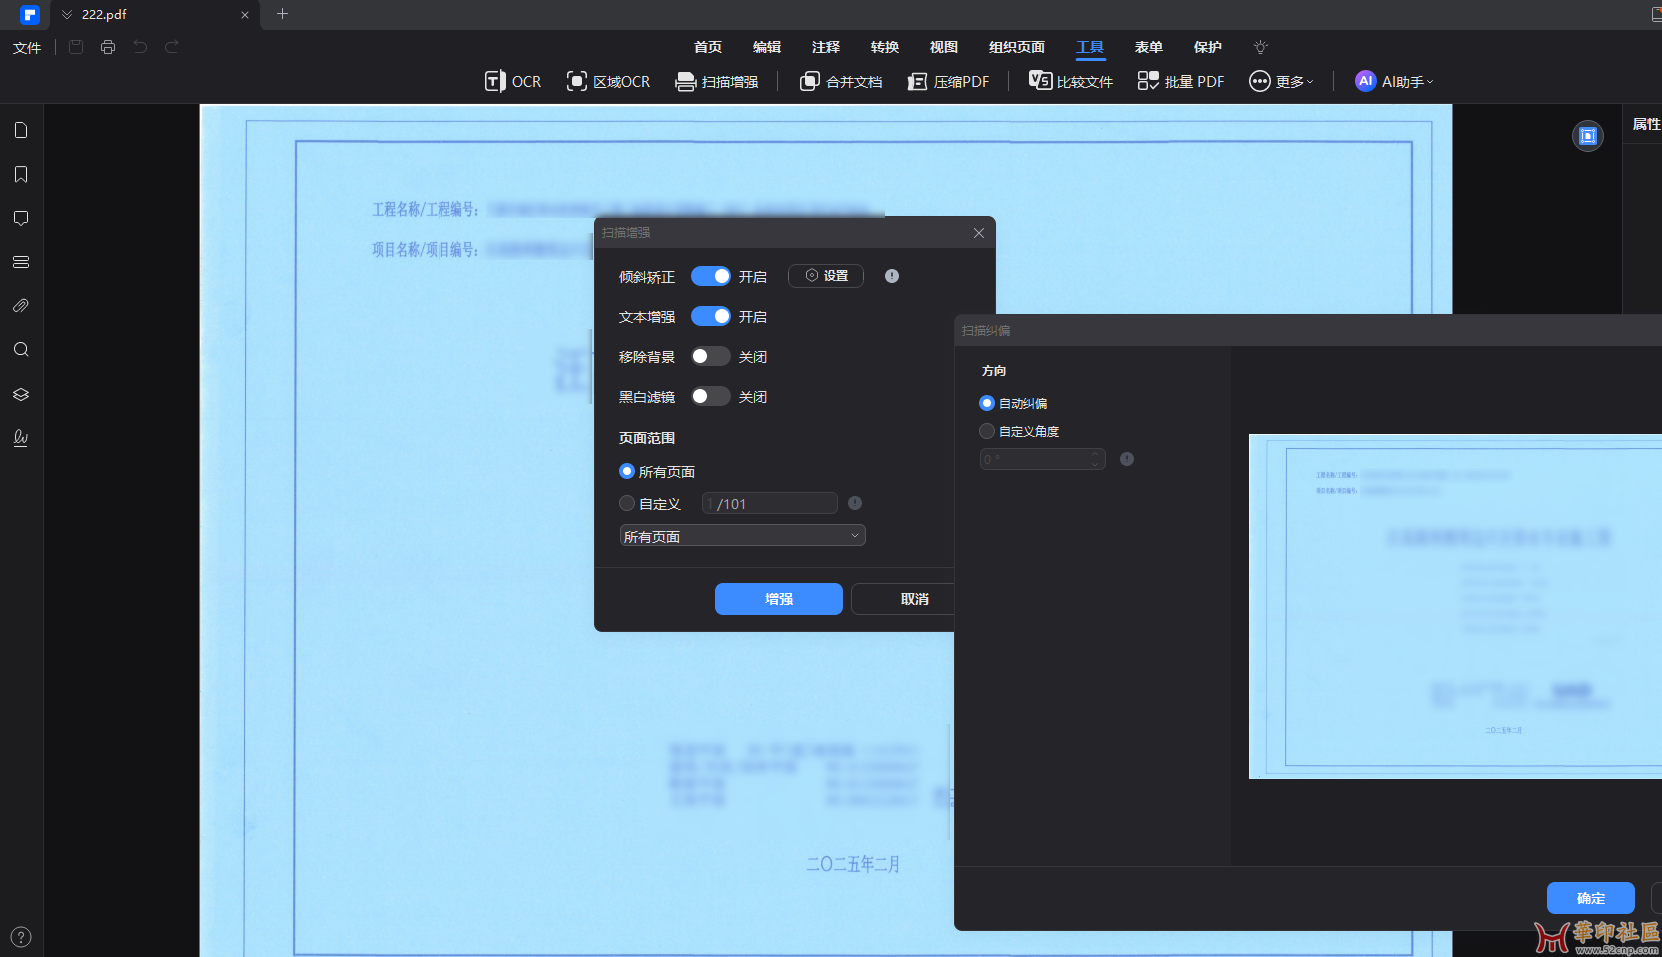
Task: Open the layers panel icon
Action: pyautogui.click(x=21, y=394)
